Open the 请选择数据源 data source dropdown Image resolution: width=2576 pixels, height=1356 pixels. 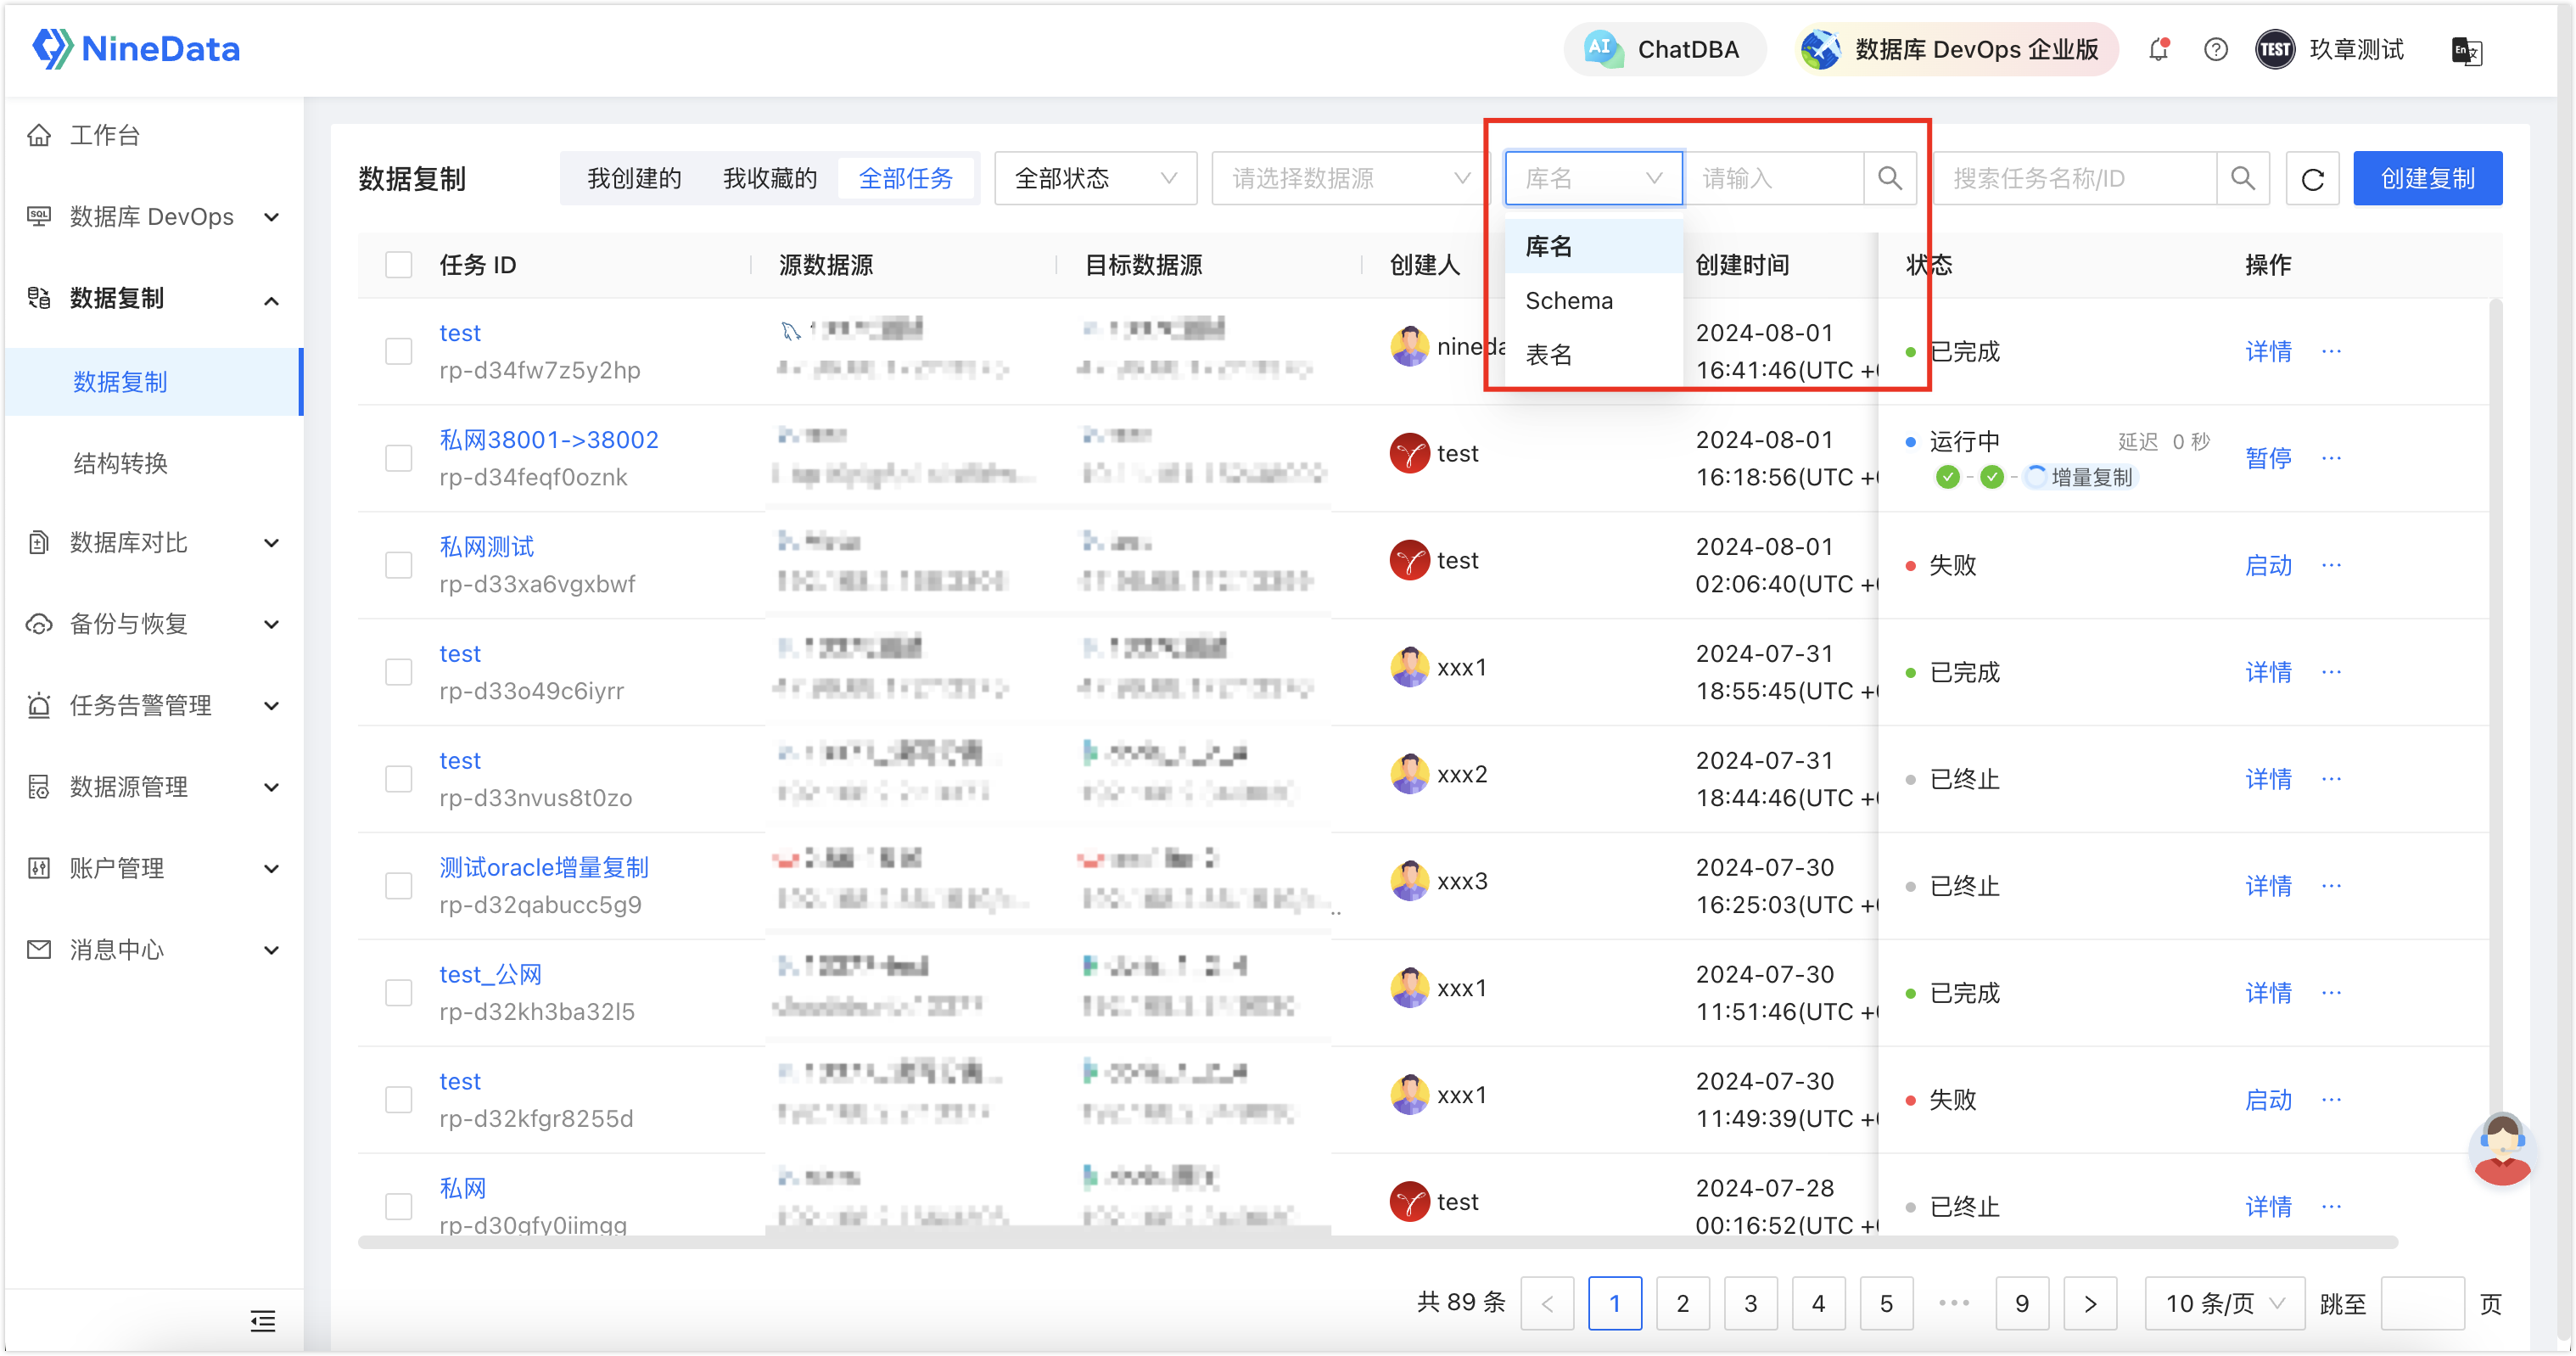pyautogui.click(x=1348, y=177)
